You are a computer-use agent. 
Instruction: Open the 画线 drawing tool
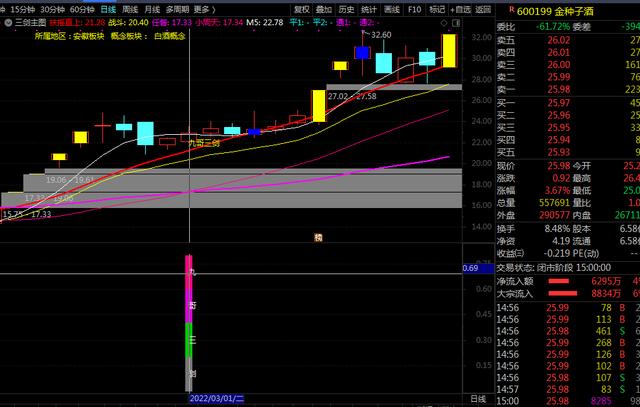click(392, 8)
